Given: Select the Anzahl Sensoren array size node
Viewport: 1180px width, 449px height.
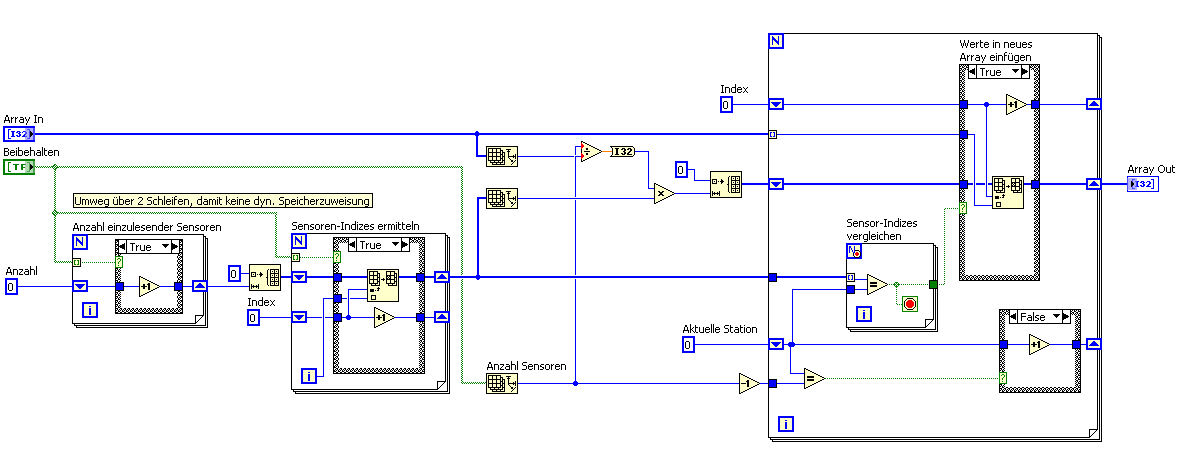Looking at the screenshot, I should pyautogui.click(x=501, y=383).
